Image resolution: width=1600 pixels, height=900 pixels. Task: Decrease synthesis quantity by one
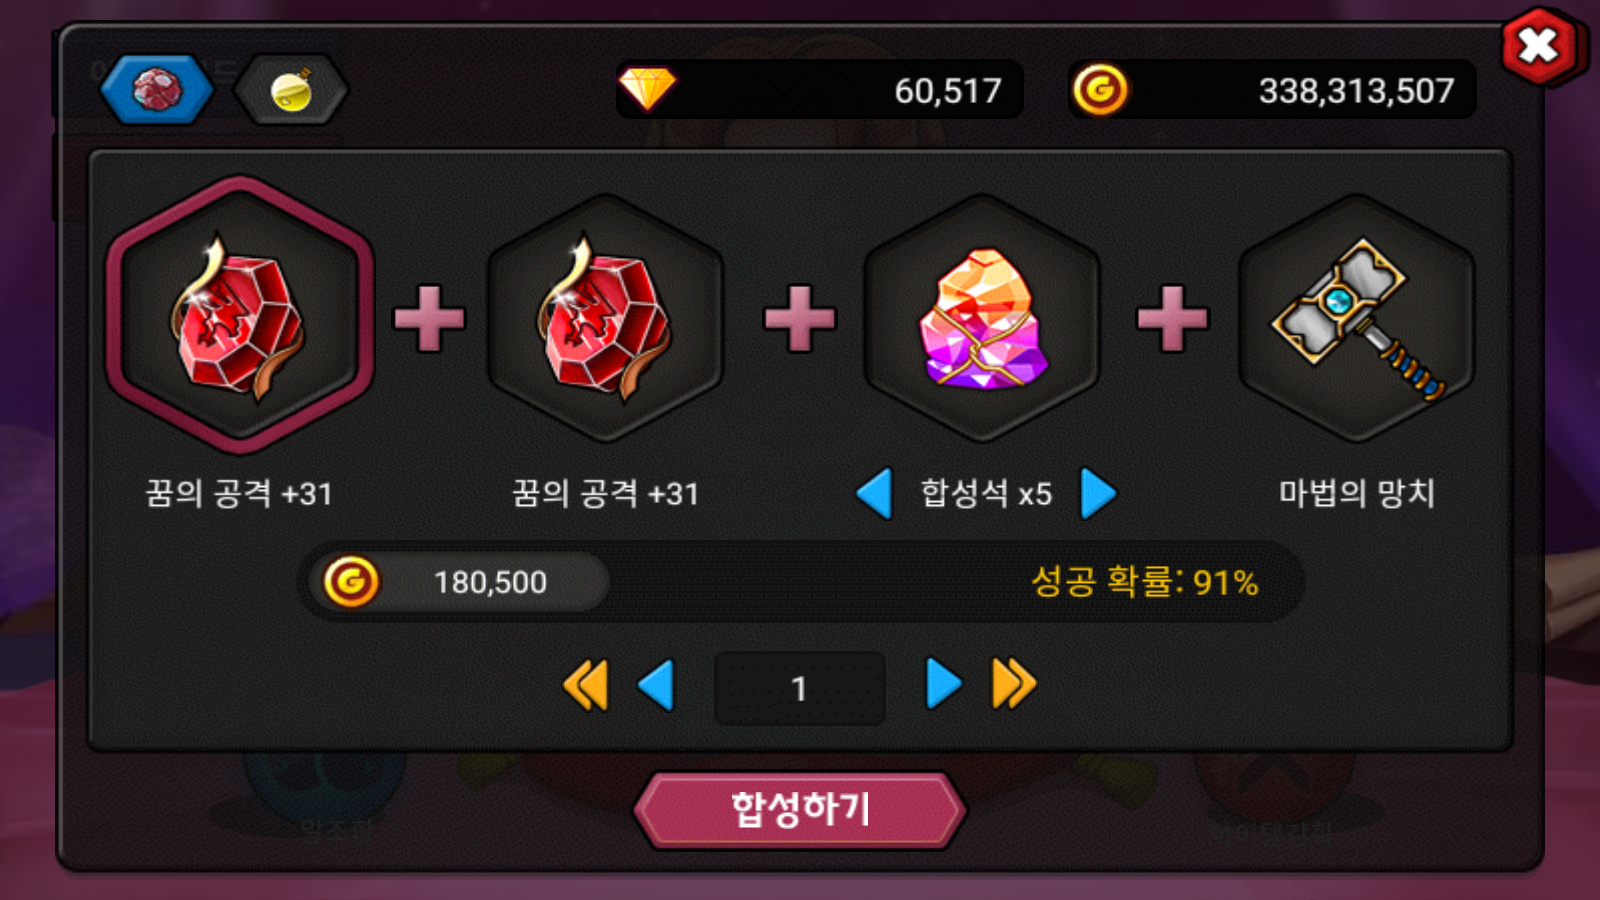(x=656, y=686)
